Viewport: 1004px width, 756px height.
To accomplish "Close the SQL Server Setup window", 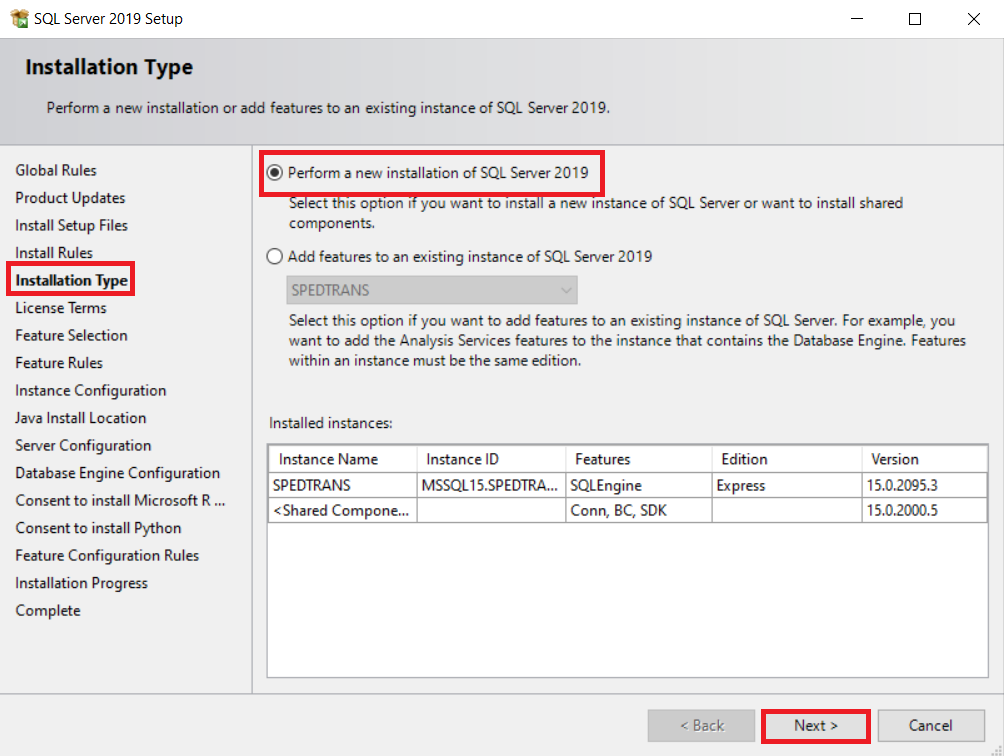I will coord(973,19).
